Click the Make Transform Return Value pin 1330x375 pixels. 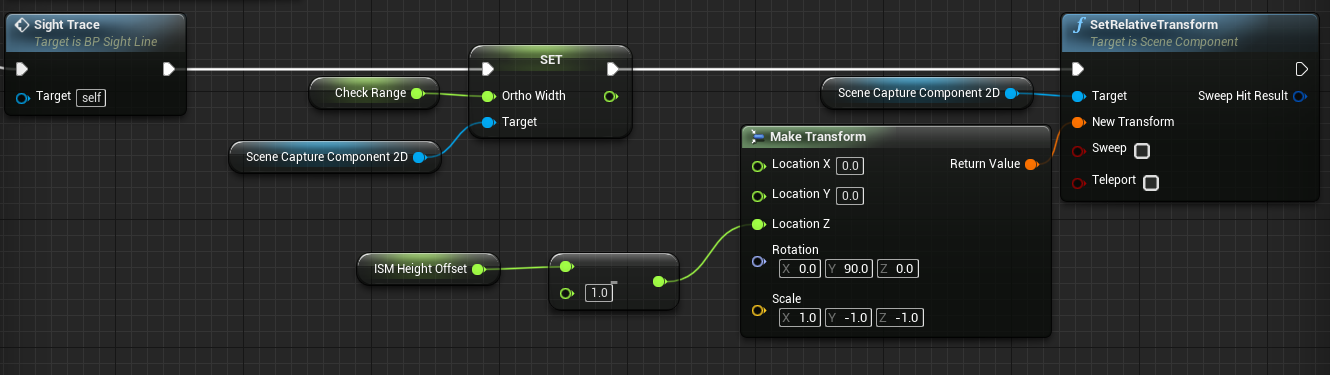1032,164
